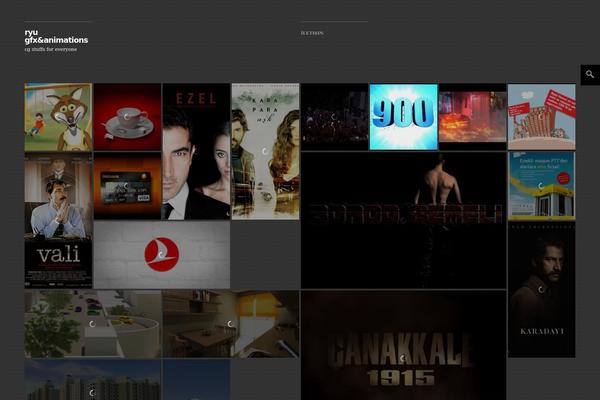Open the red fiery room thumbnail
The height and width of the screenshot is (400, 600).
[x=473, y=117]
